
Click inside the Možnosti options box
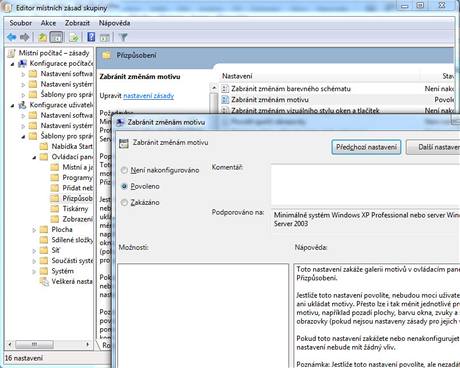tap(203, 316)
